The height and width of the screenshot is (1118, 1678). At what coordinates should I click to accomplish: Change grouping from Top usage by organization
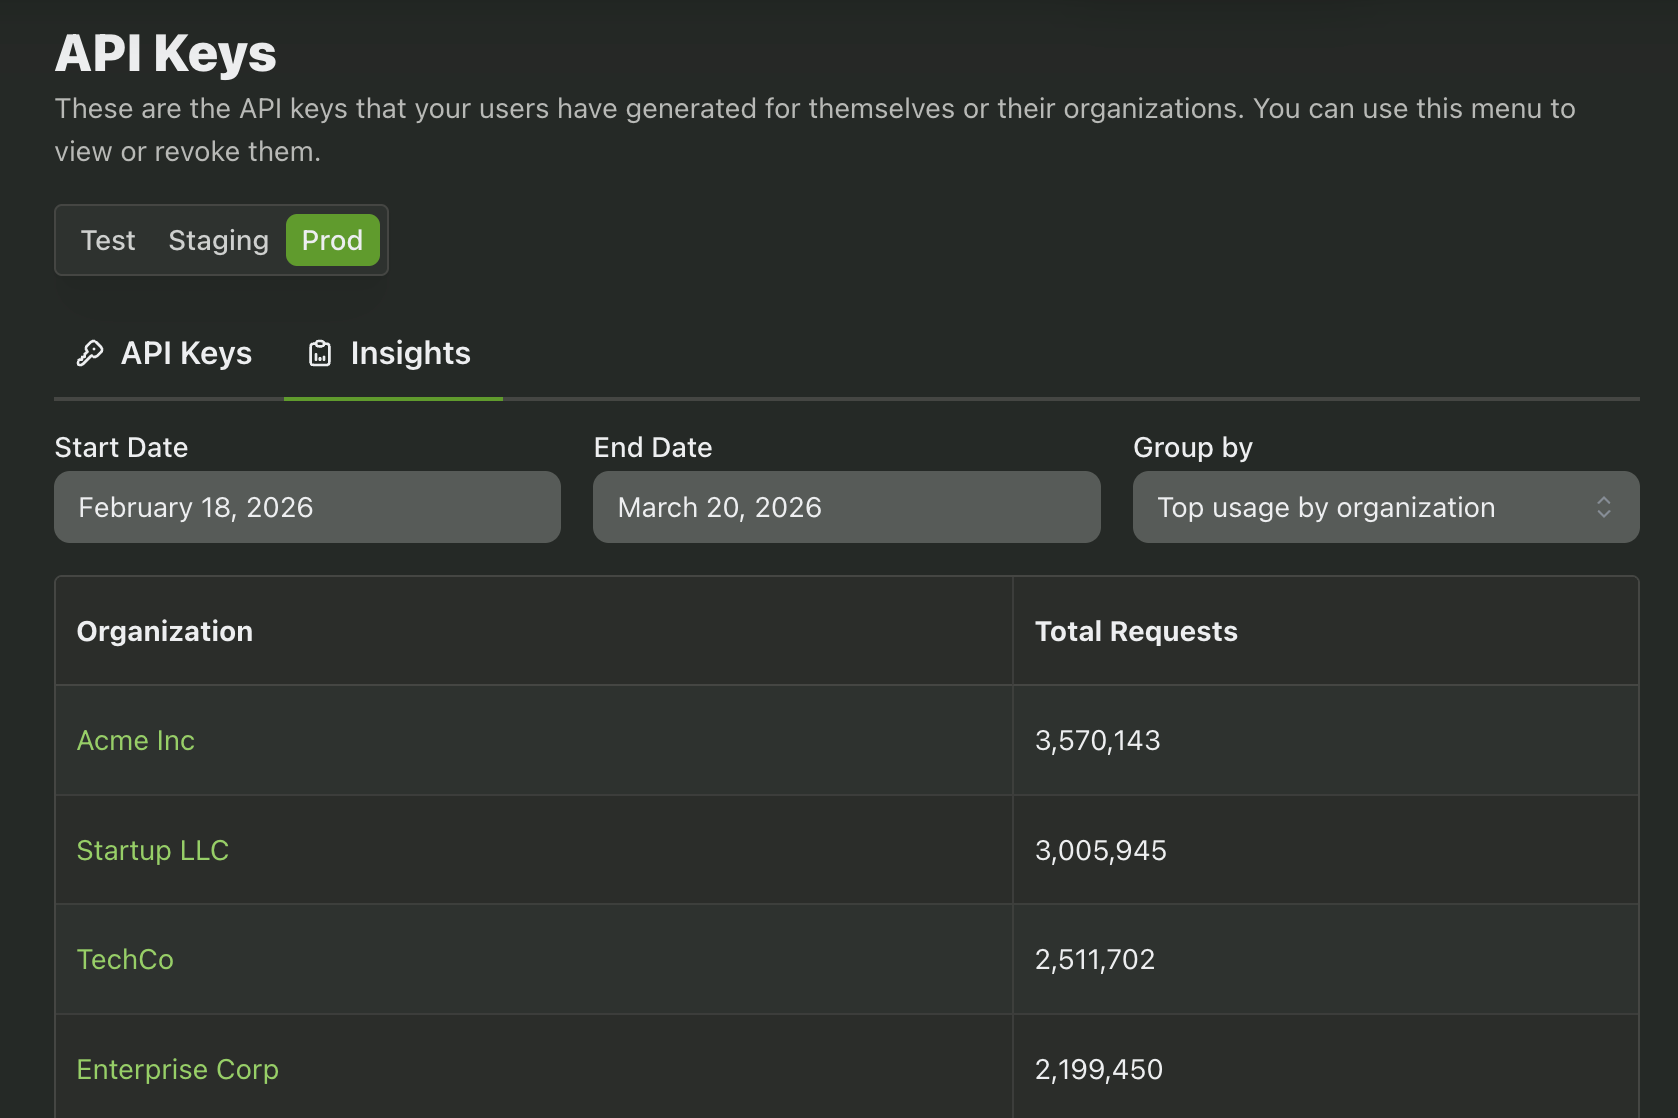(1385, 507)
